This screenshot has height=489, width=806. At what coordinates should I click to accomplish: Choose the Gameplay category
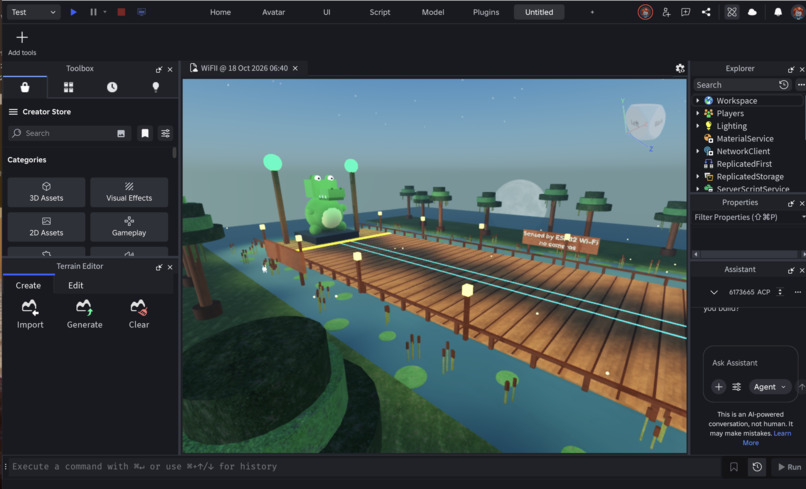(129, 227)
